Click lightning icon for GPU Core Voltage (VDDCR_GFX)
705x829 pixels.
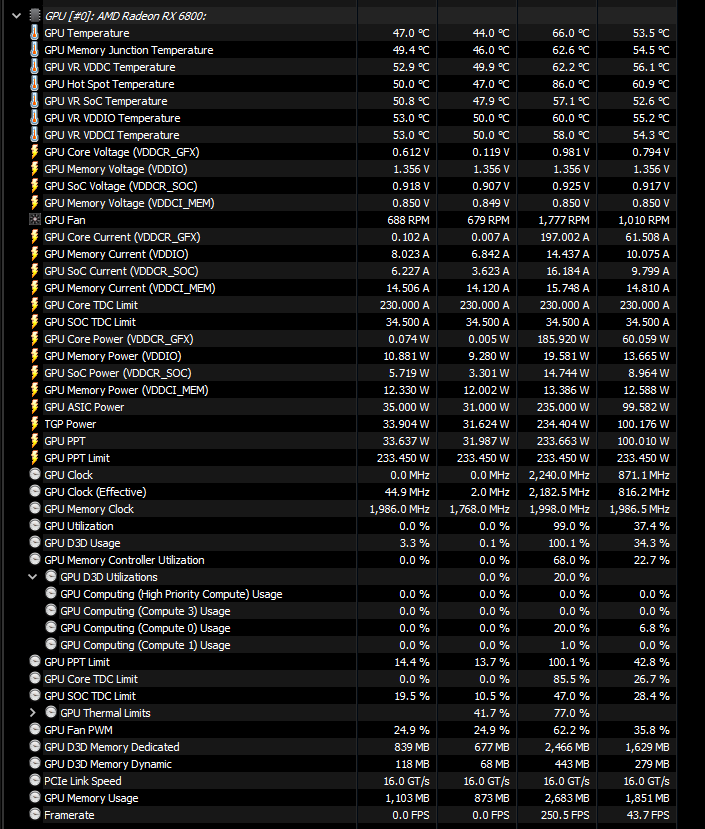coord(34,152)
